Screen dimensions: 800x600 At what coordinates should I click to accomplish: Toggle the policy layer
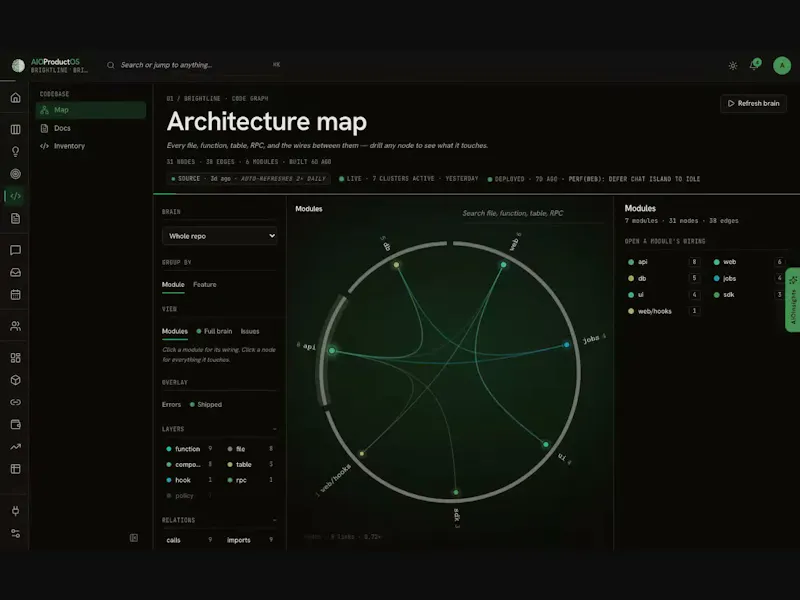[189, 495]
